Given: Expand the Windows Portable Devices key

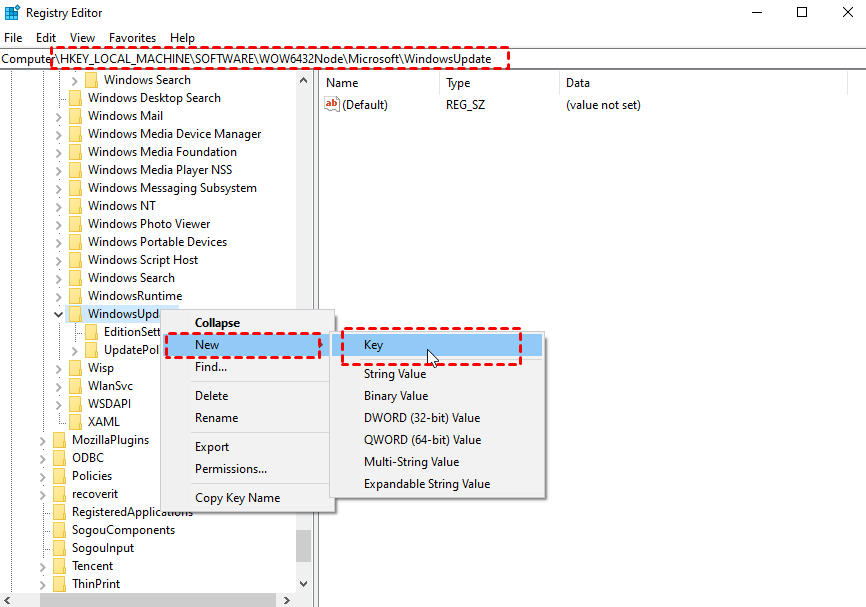Looking at the screenshot, I should pos(59,243).
